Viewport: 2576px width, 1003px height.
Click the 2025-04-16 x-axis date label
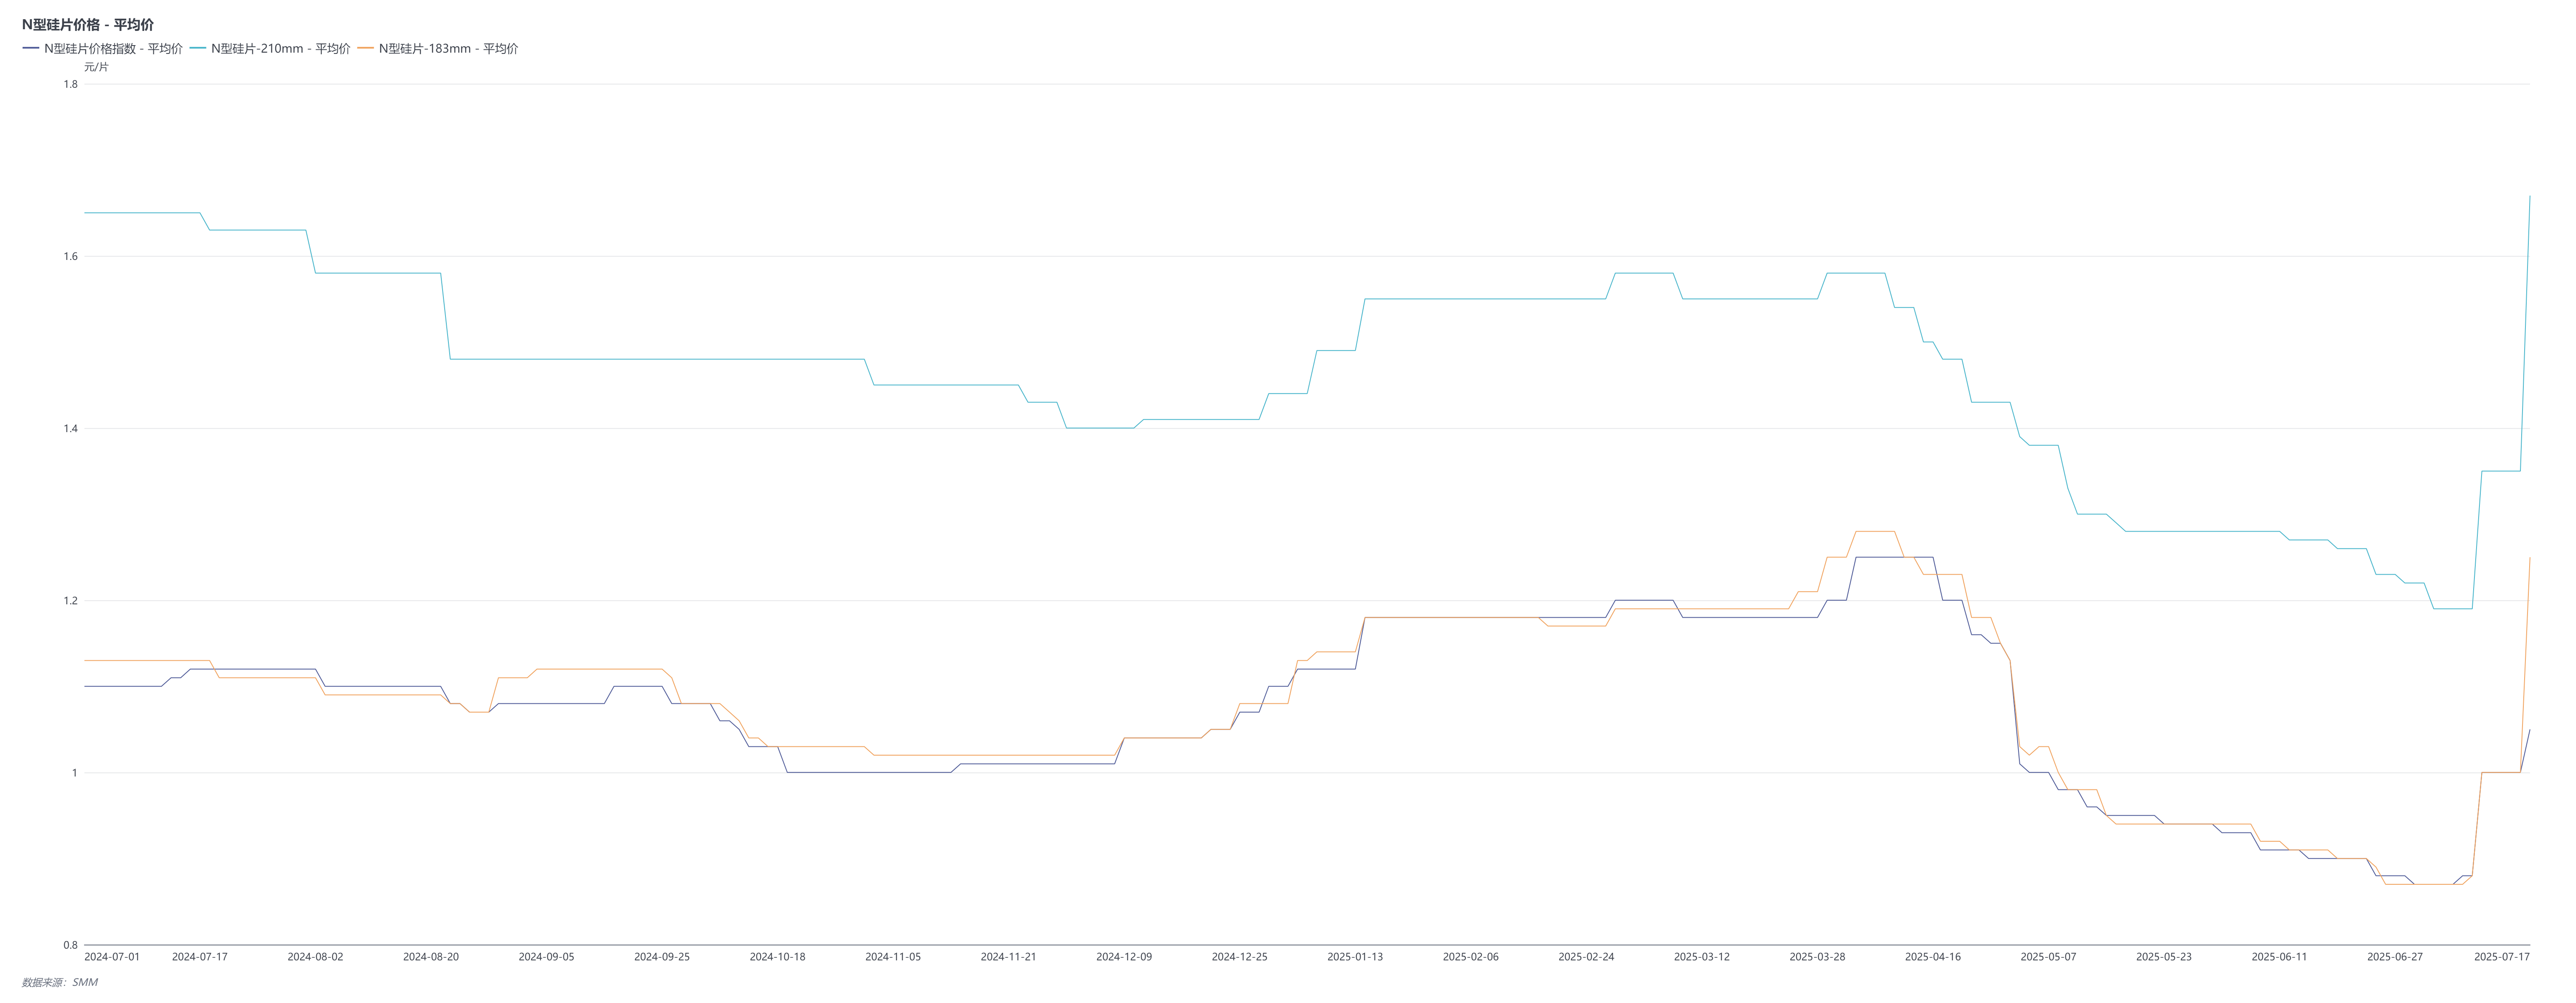click(1933, 957)
